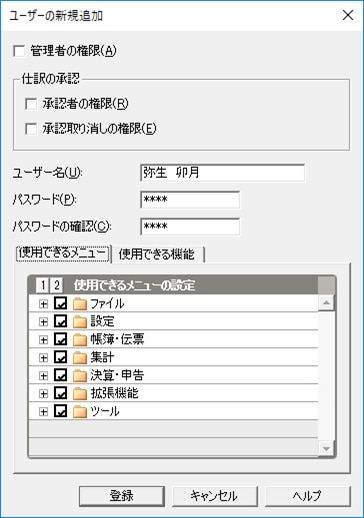Enable 管理者の権限 checkbox

point(19,51)
